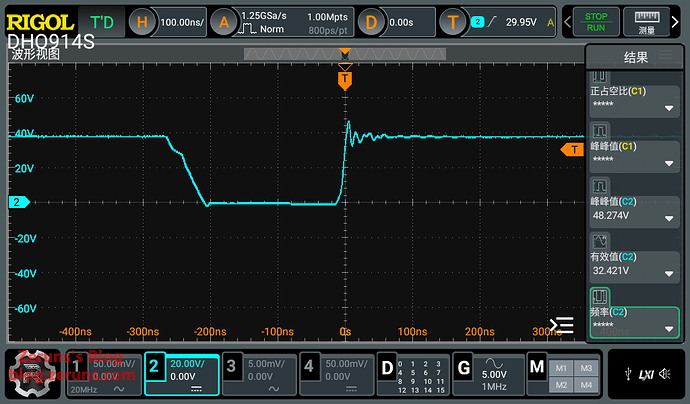Expand 有效值(C2) 32.421V dropdown
Image resolution: width=690 pixels, height=404 pixels.
coord(668,272)
